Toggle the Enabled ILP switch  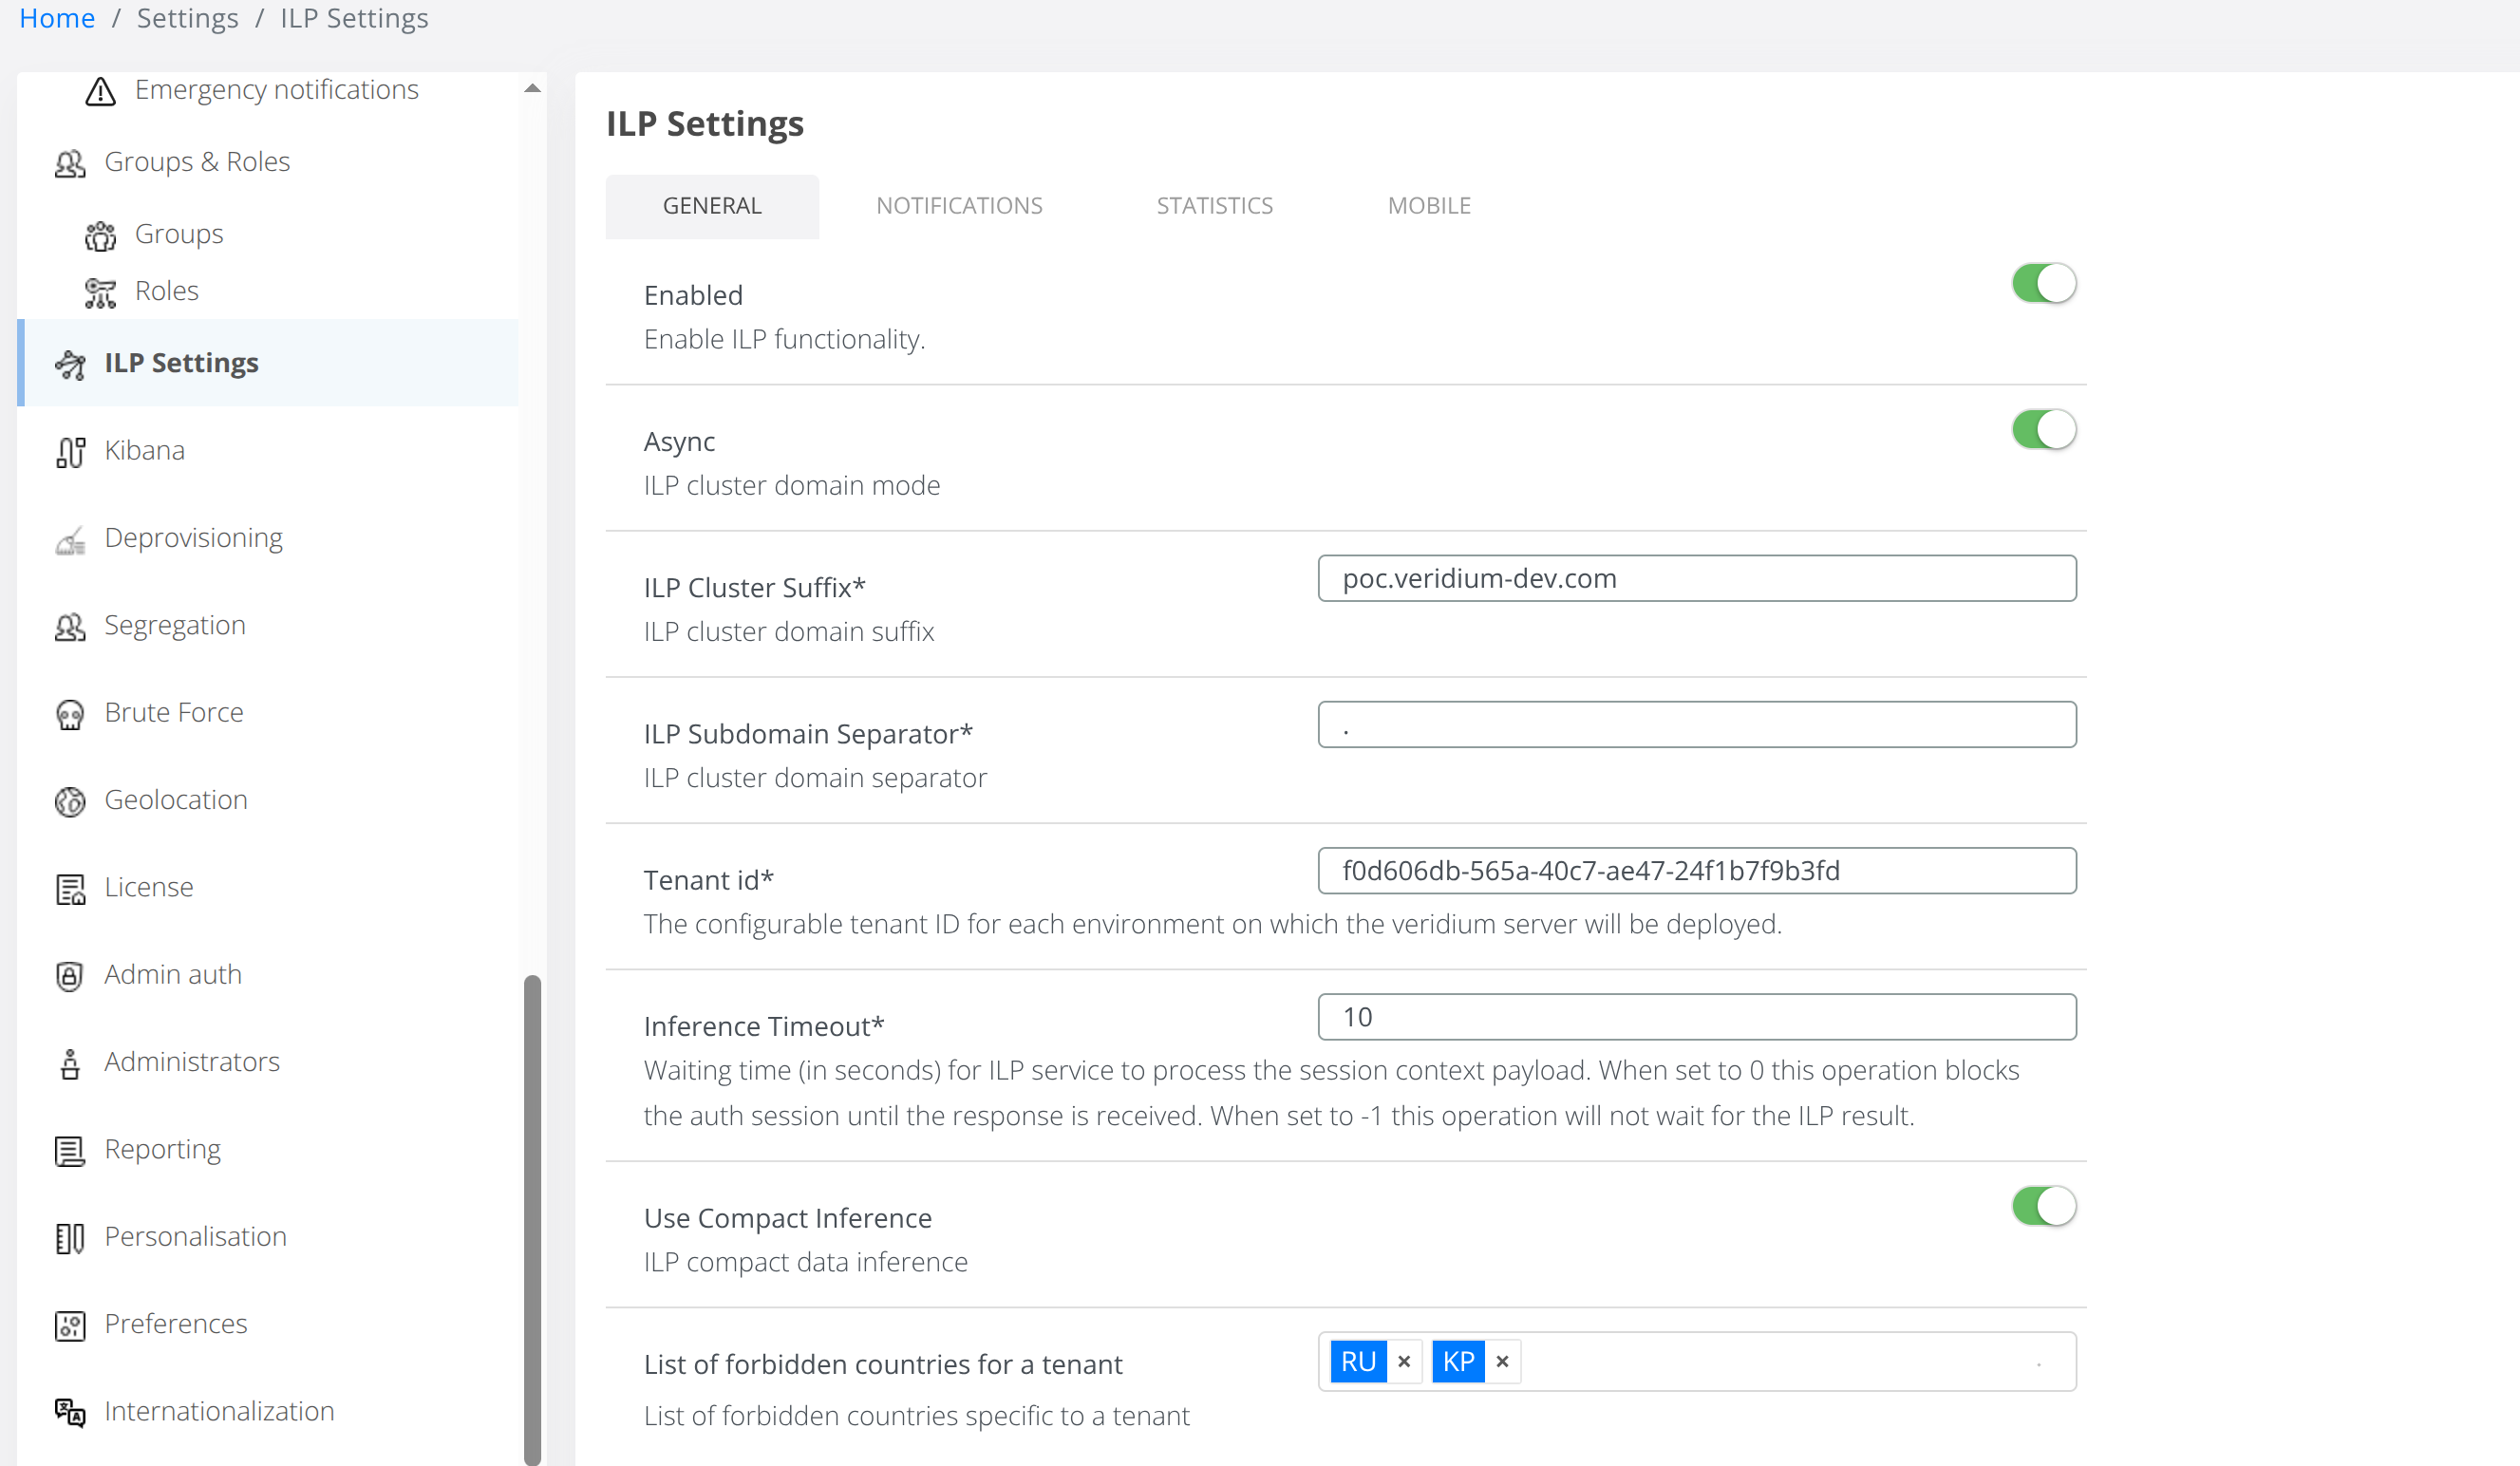coord(2043,283)
